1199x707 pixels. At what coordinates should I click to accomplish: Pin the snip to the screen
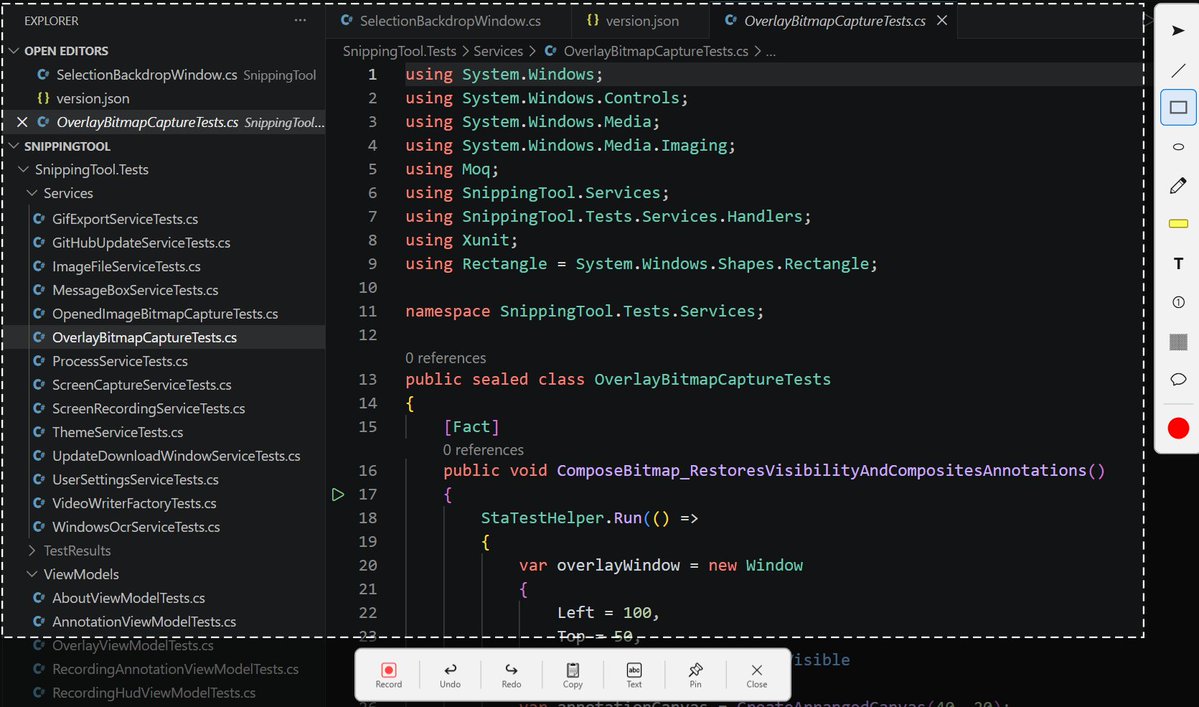coord(695,675)
